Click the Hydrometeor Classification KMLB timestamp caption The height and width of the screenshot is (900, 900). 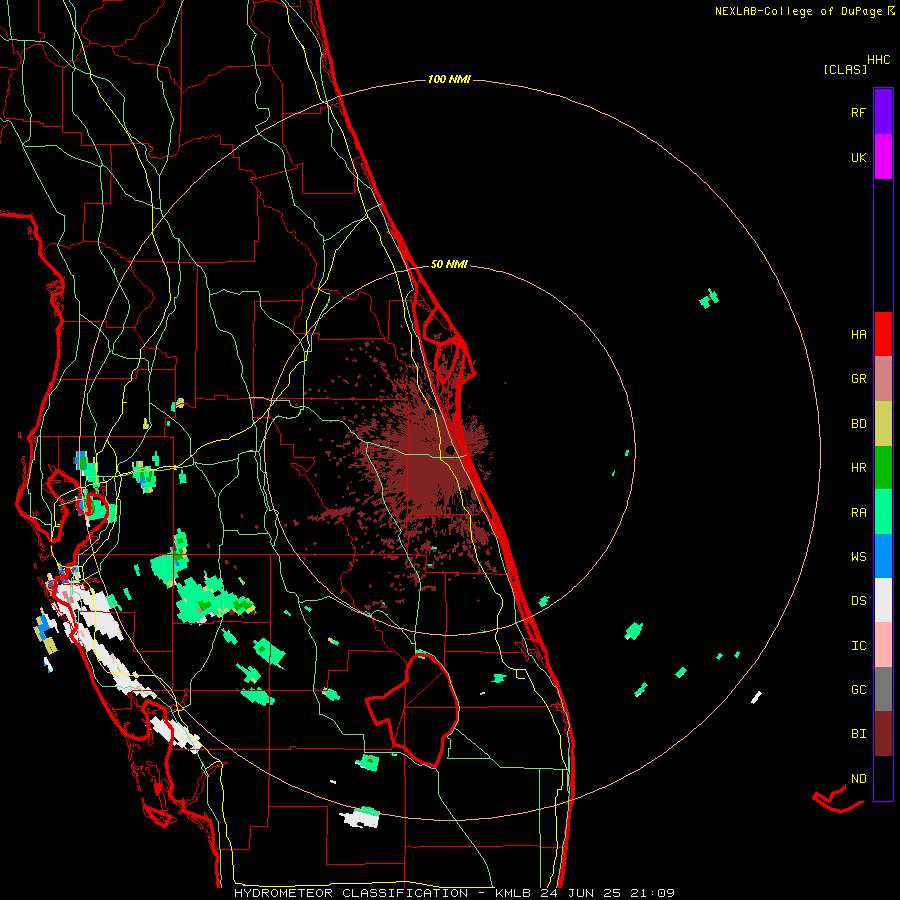tap(454, 893)
